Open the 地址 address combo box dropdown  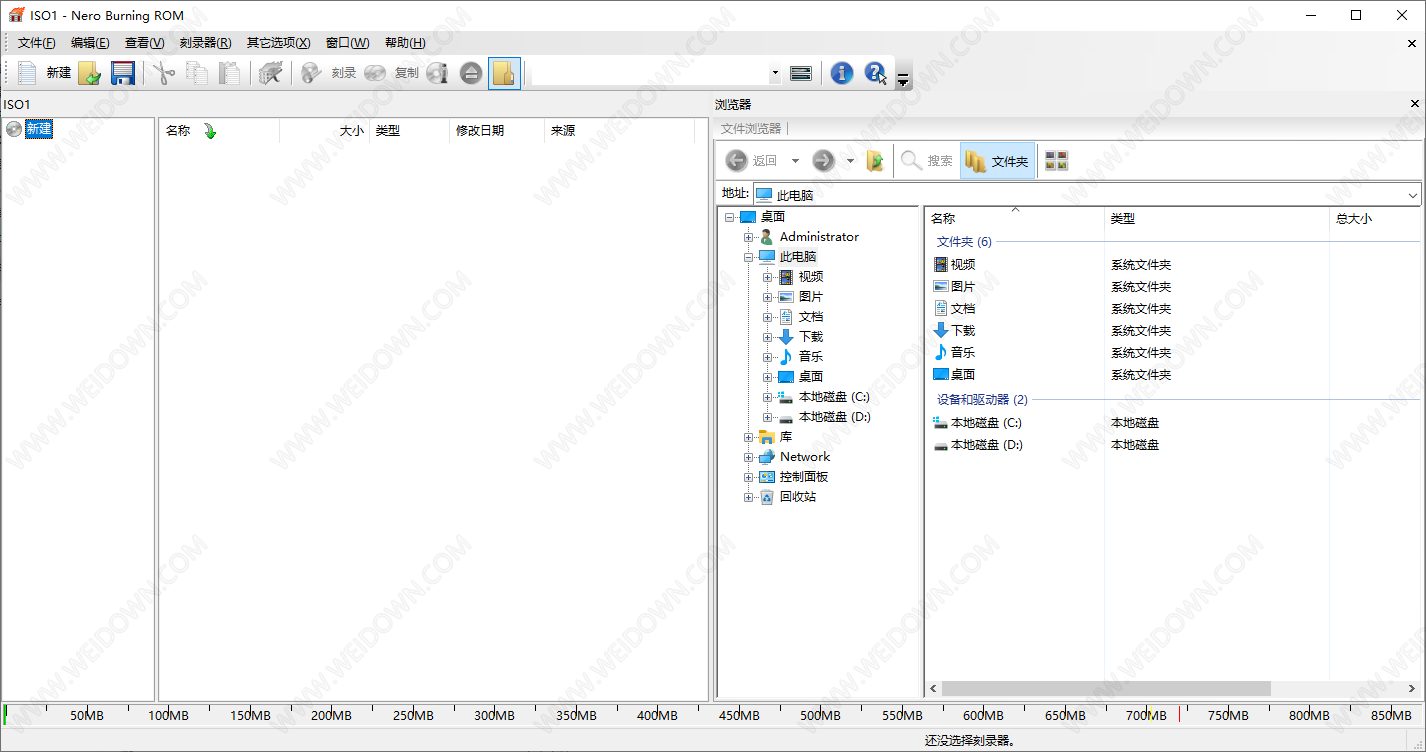(x=1412, y=195)
